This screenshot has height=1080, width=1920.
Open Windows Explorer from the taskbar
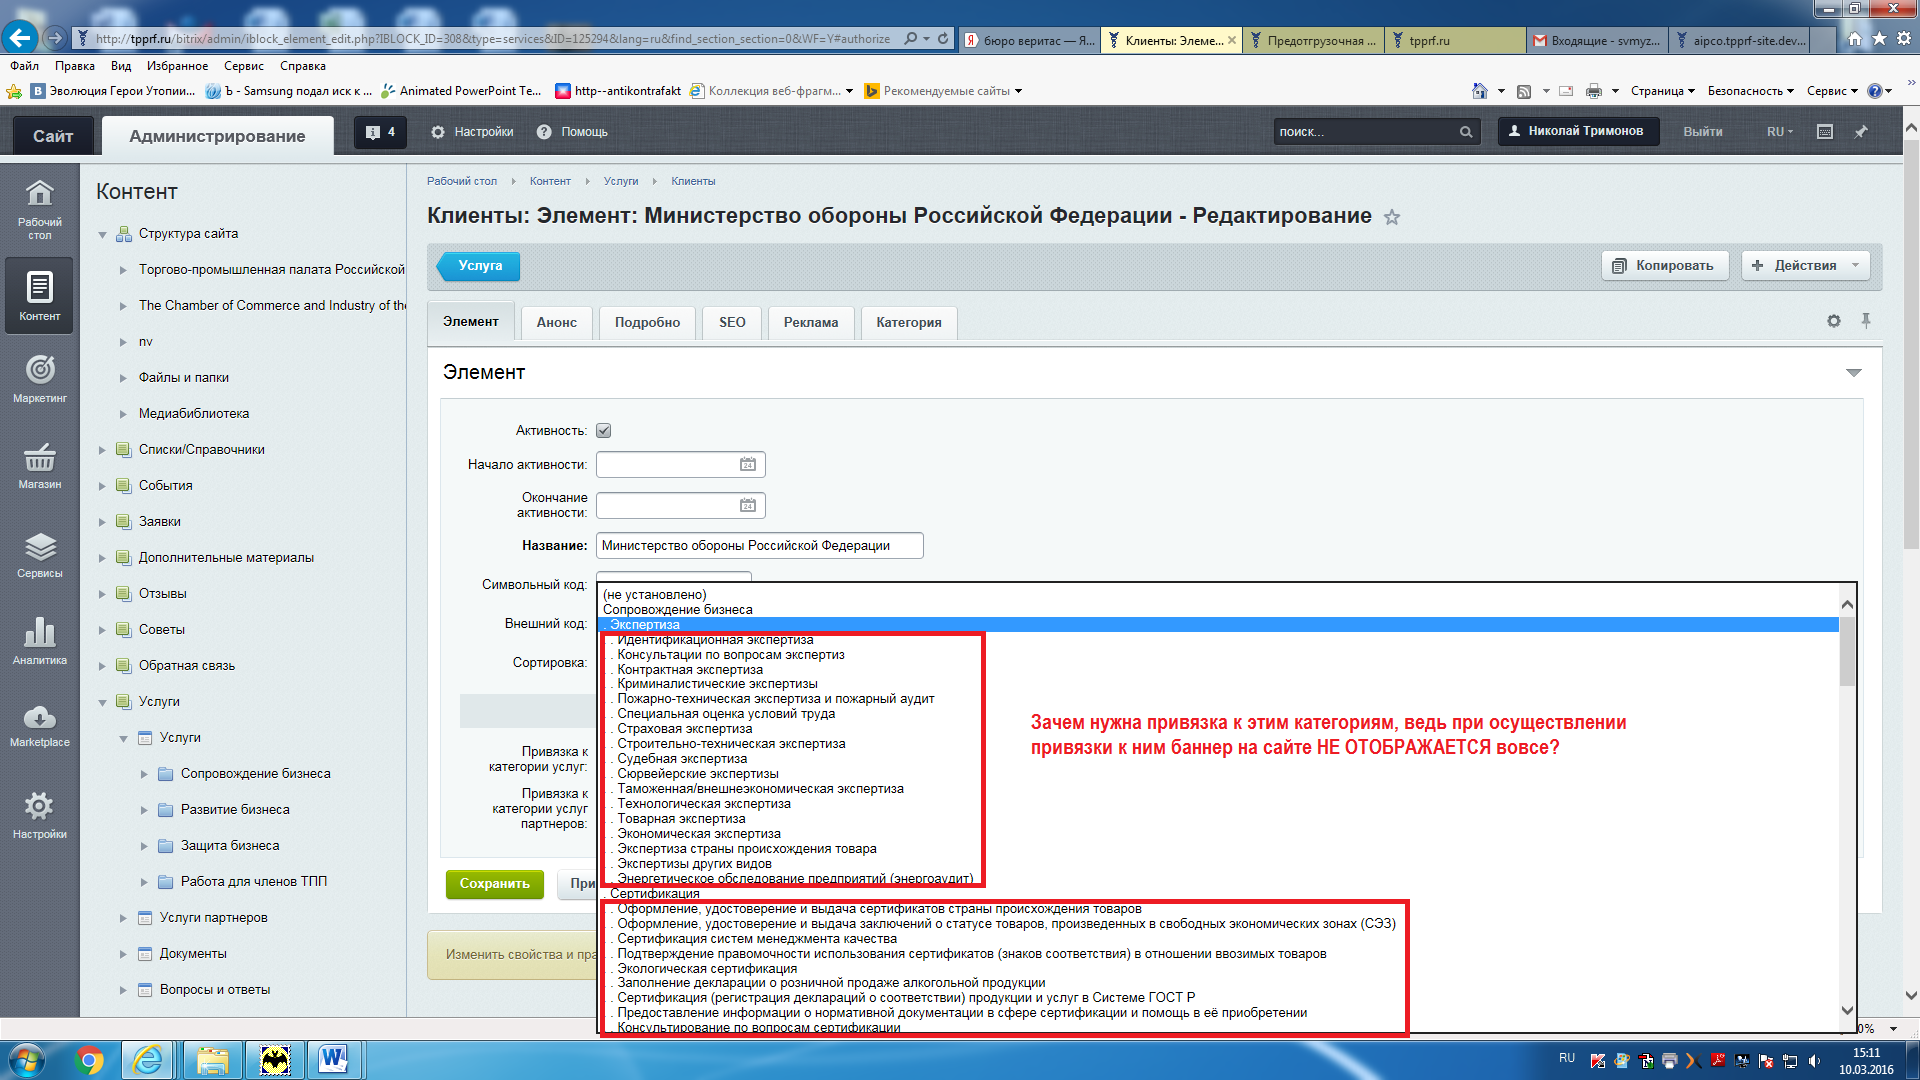click(212, 1060)
